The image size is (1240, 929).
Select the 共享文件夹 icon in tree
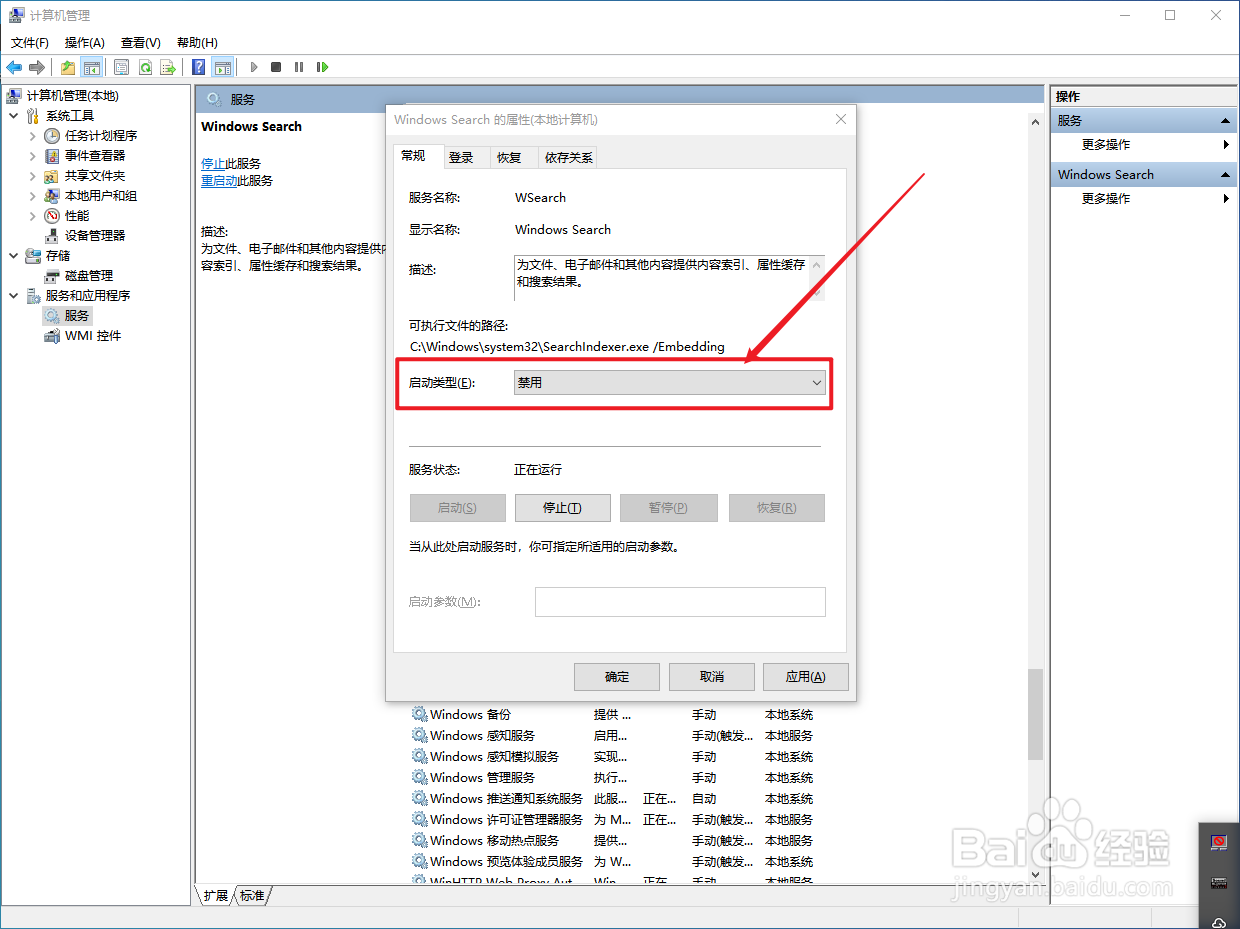click(52, 175)
